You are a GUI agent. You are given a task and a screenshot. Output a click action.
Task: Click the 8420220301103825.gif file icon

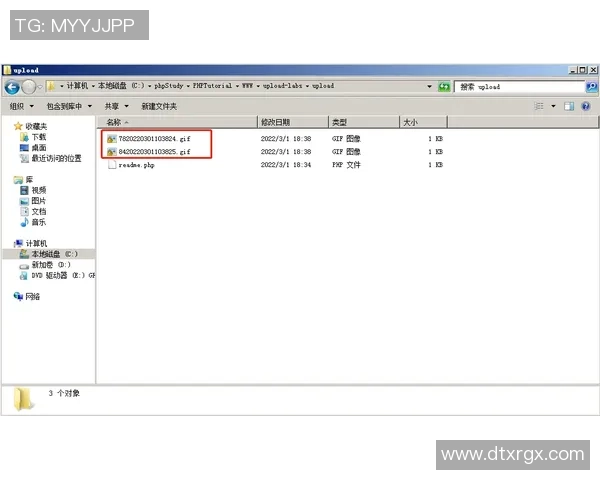111,151
